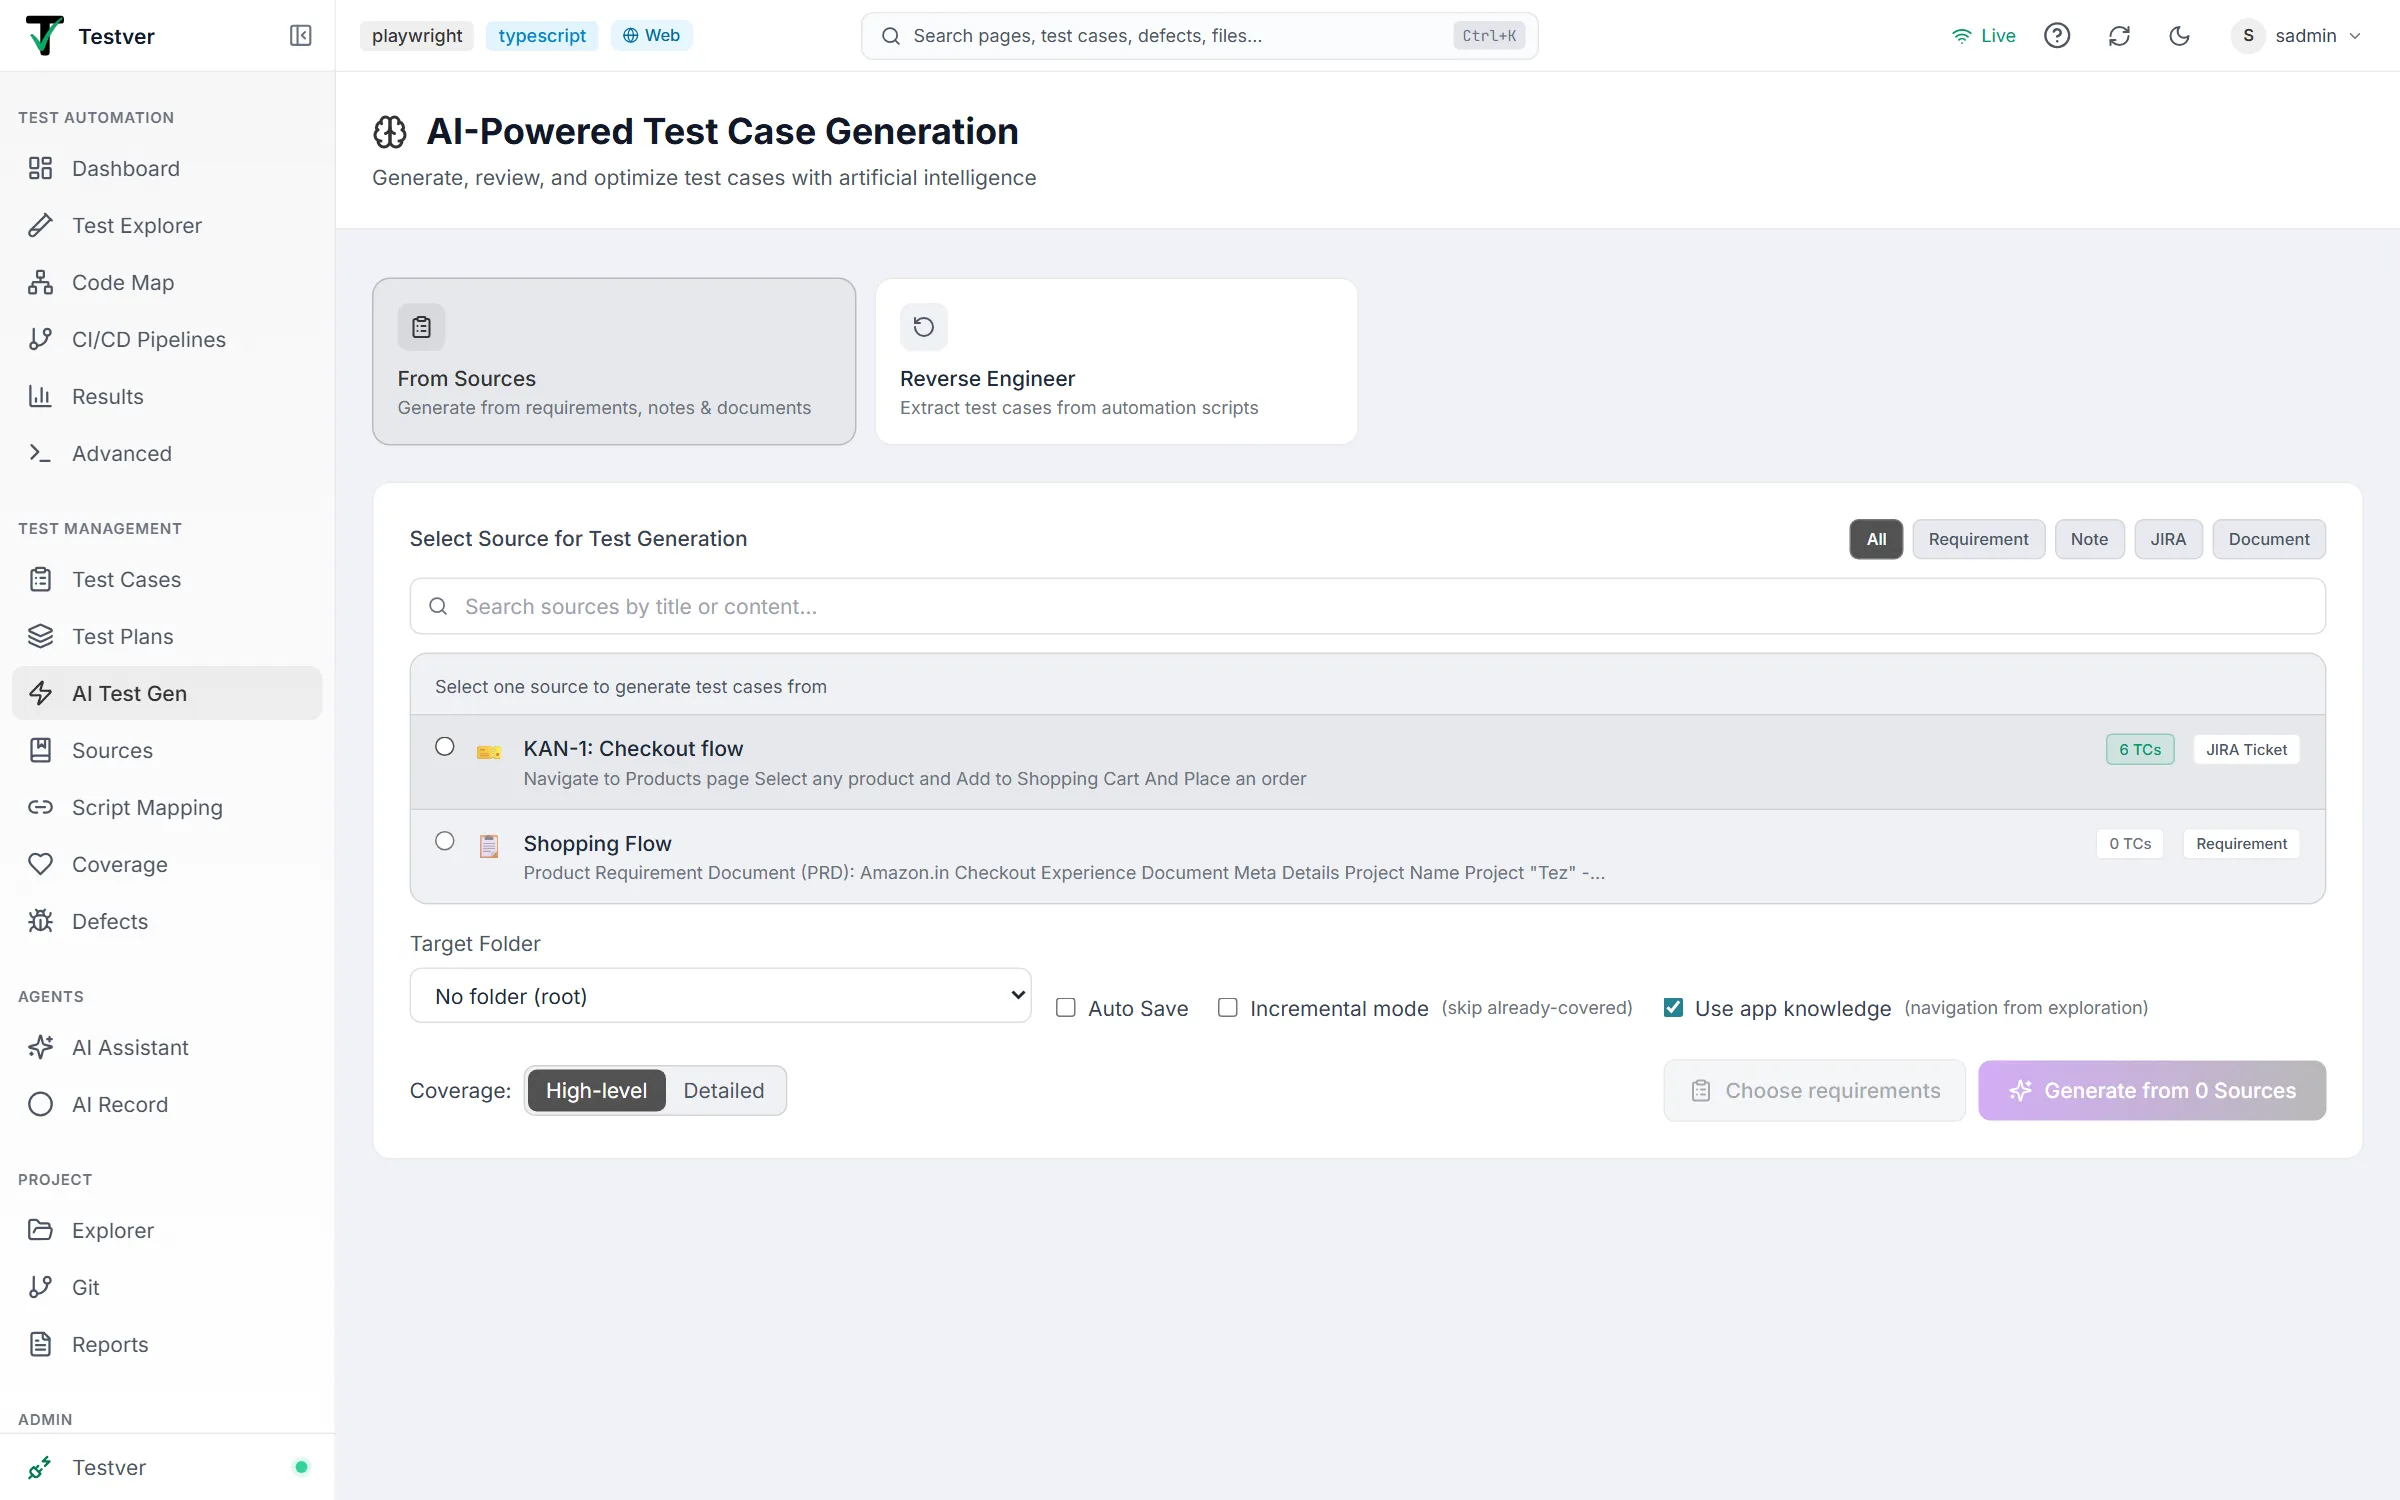Choose the Reverse Engineer card
This screenshot has width=2400, height=1500.
click(x=1116, y=361)
